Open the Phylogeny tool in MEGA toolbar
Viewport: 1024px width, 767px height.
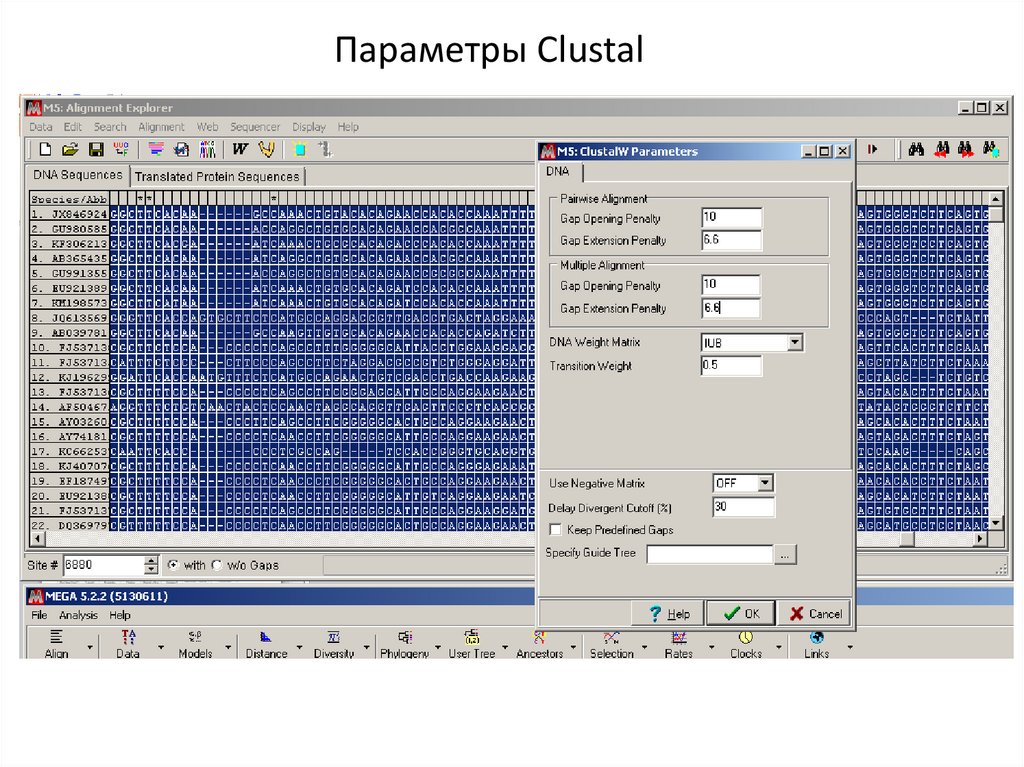[404, 643]
